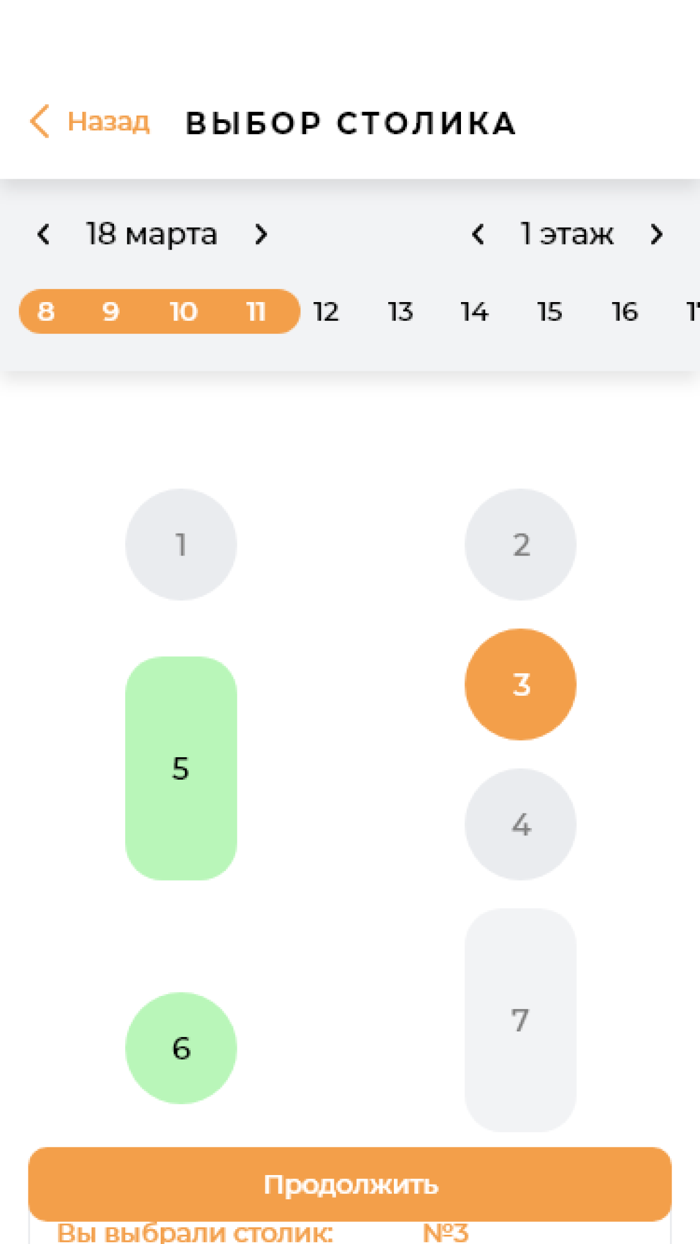The height and width of the screenshot is (1244, 700).
Task: Tap hour 16 in the time strip
Action: pyautogui.click(x=625, y=312)
